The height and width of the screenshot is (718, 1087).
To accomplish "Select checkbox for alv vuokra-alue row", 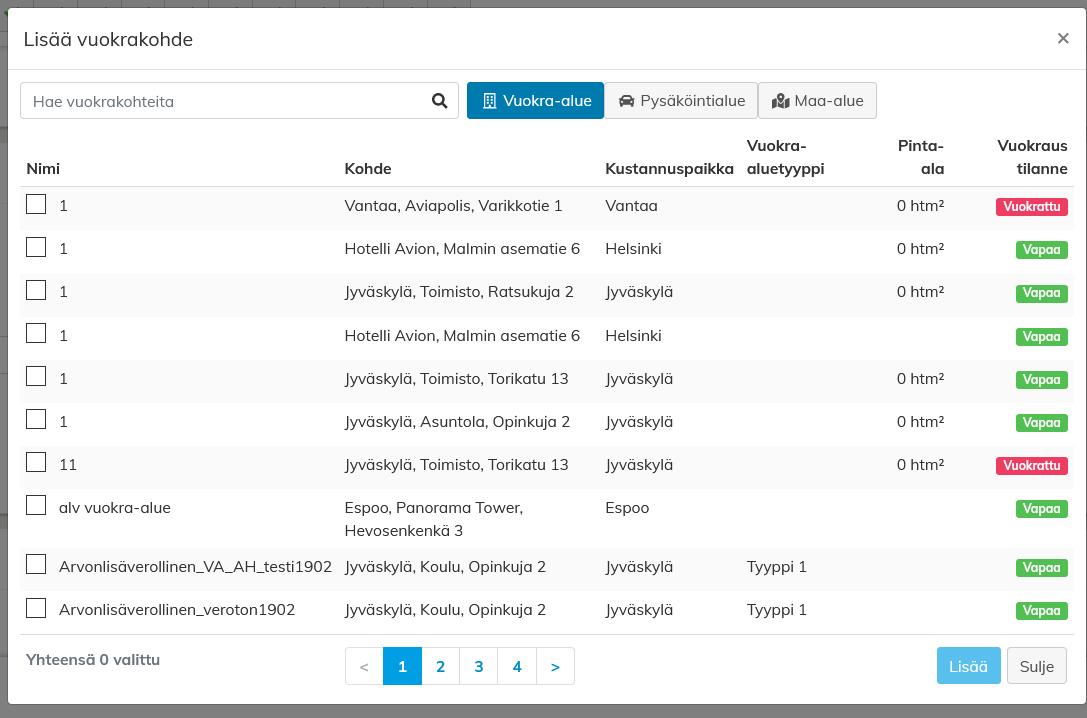I will pyautogui.click(x=36, y=505).
